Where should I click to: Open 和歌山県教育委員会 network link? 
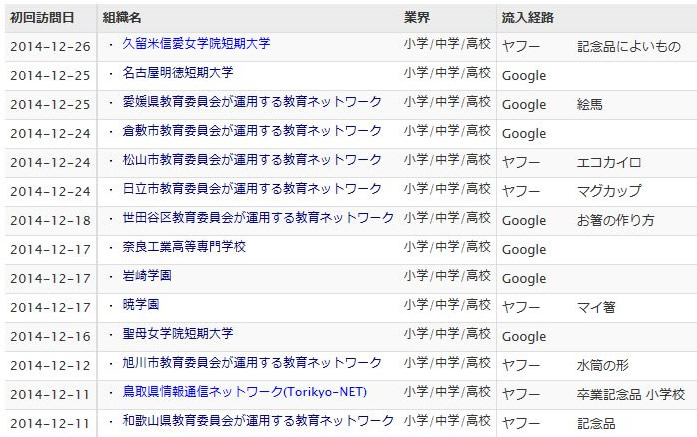(x=258, y=421)
